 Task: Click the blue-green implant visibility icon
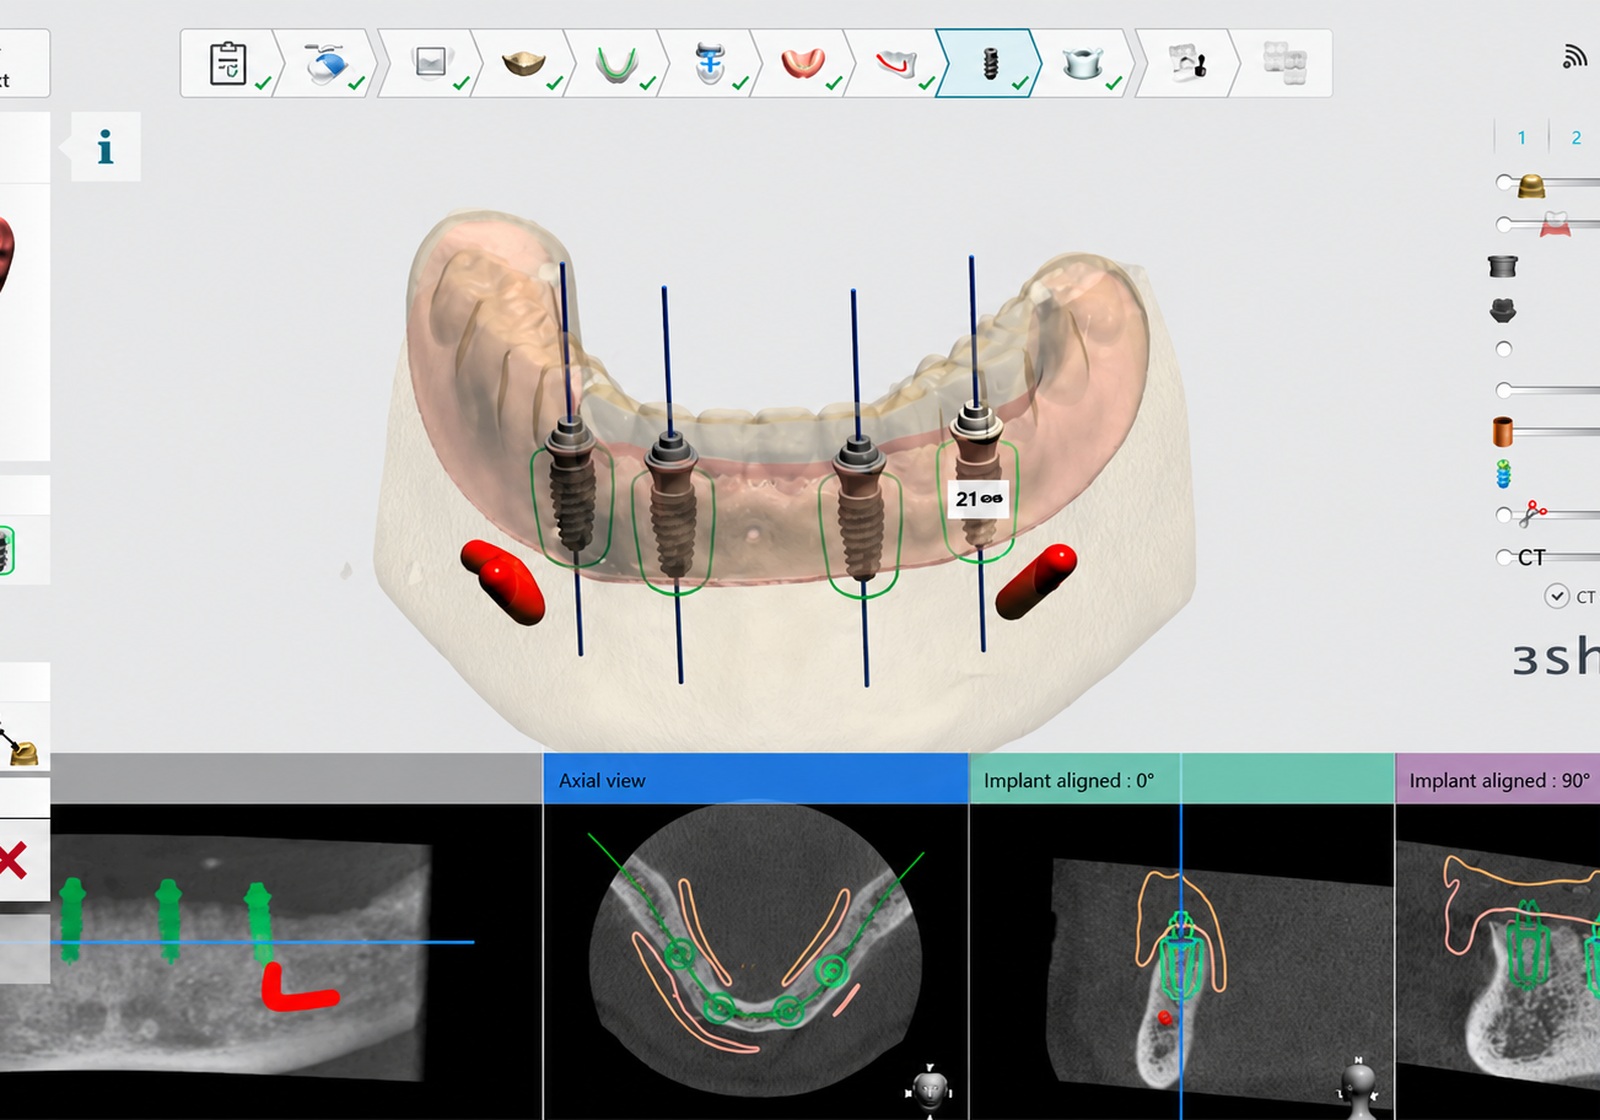tap(1504, 473)
